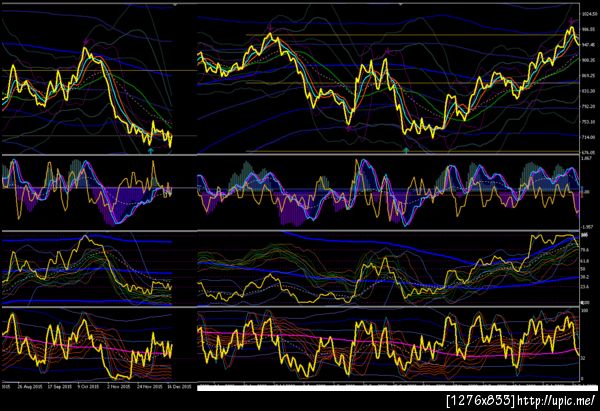600x411 pixels.
Task: Click the 792.20 price axis value
Action: coord(588,106)
